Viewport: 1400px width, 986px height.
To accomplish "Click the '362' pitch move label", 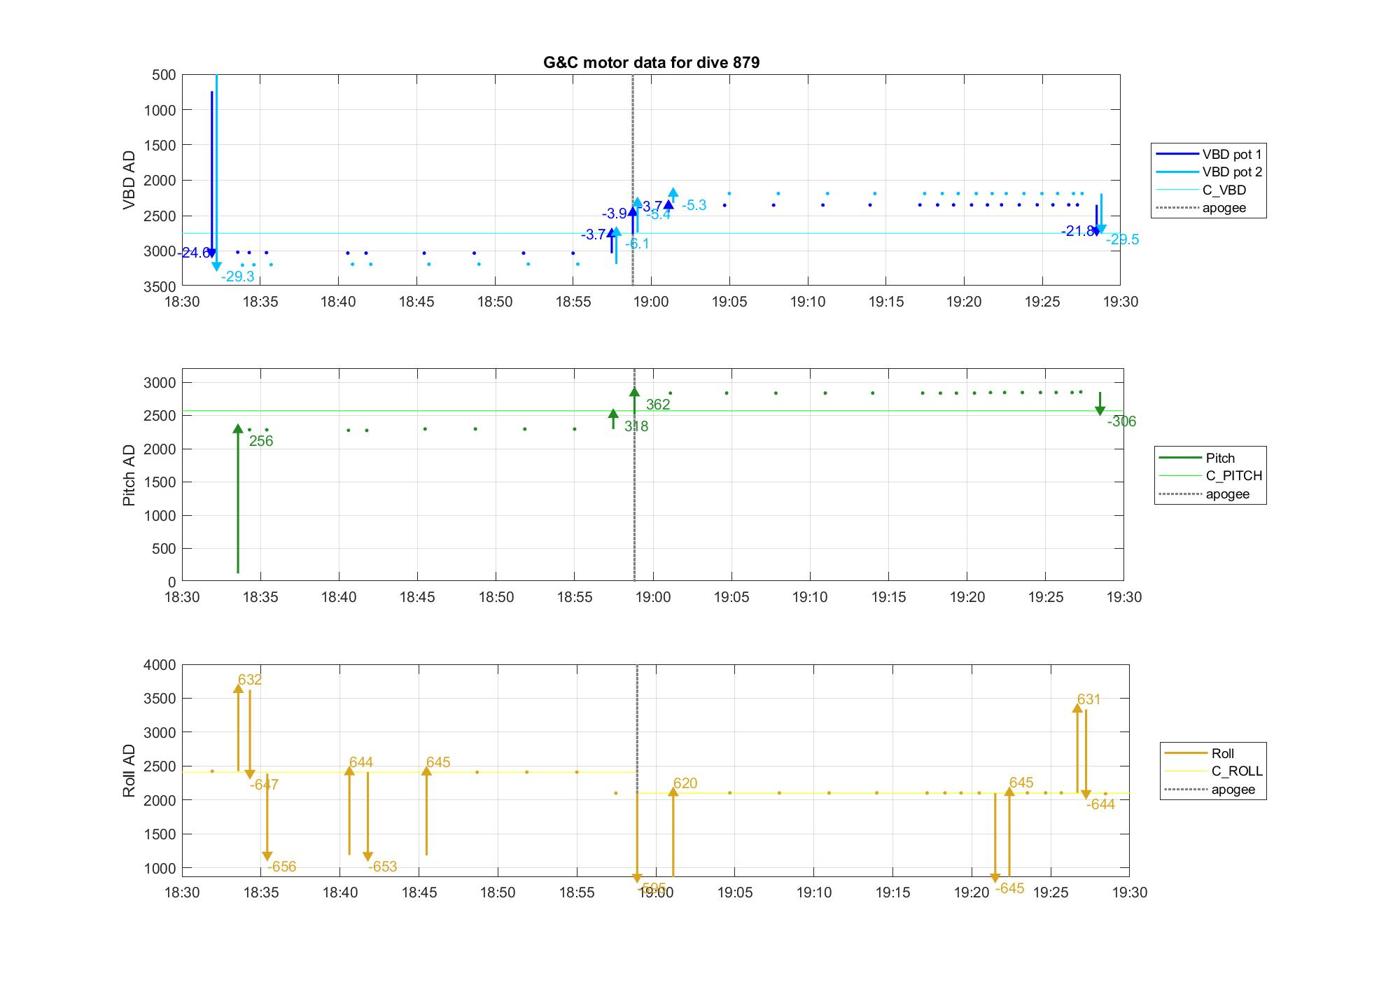I will 658,405.
